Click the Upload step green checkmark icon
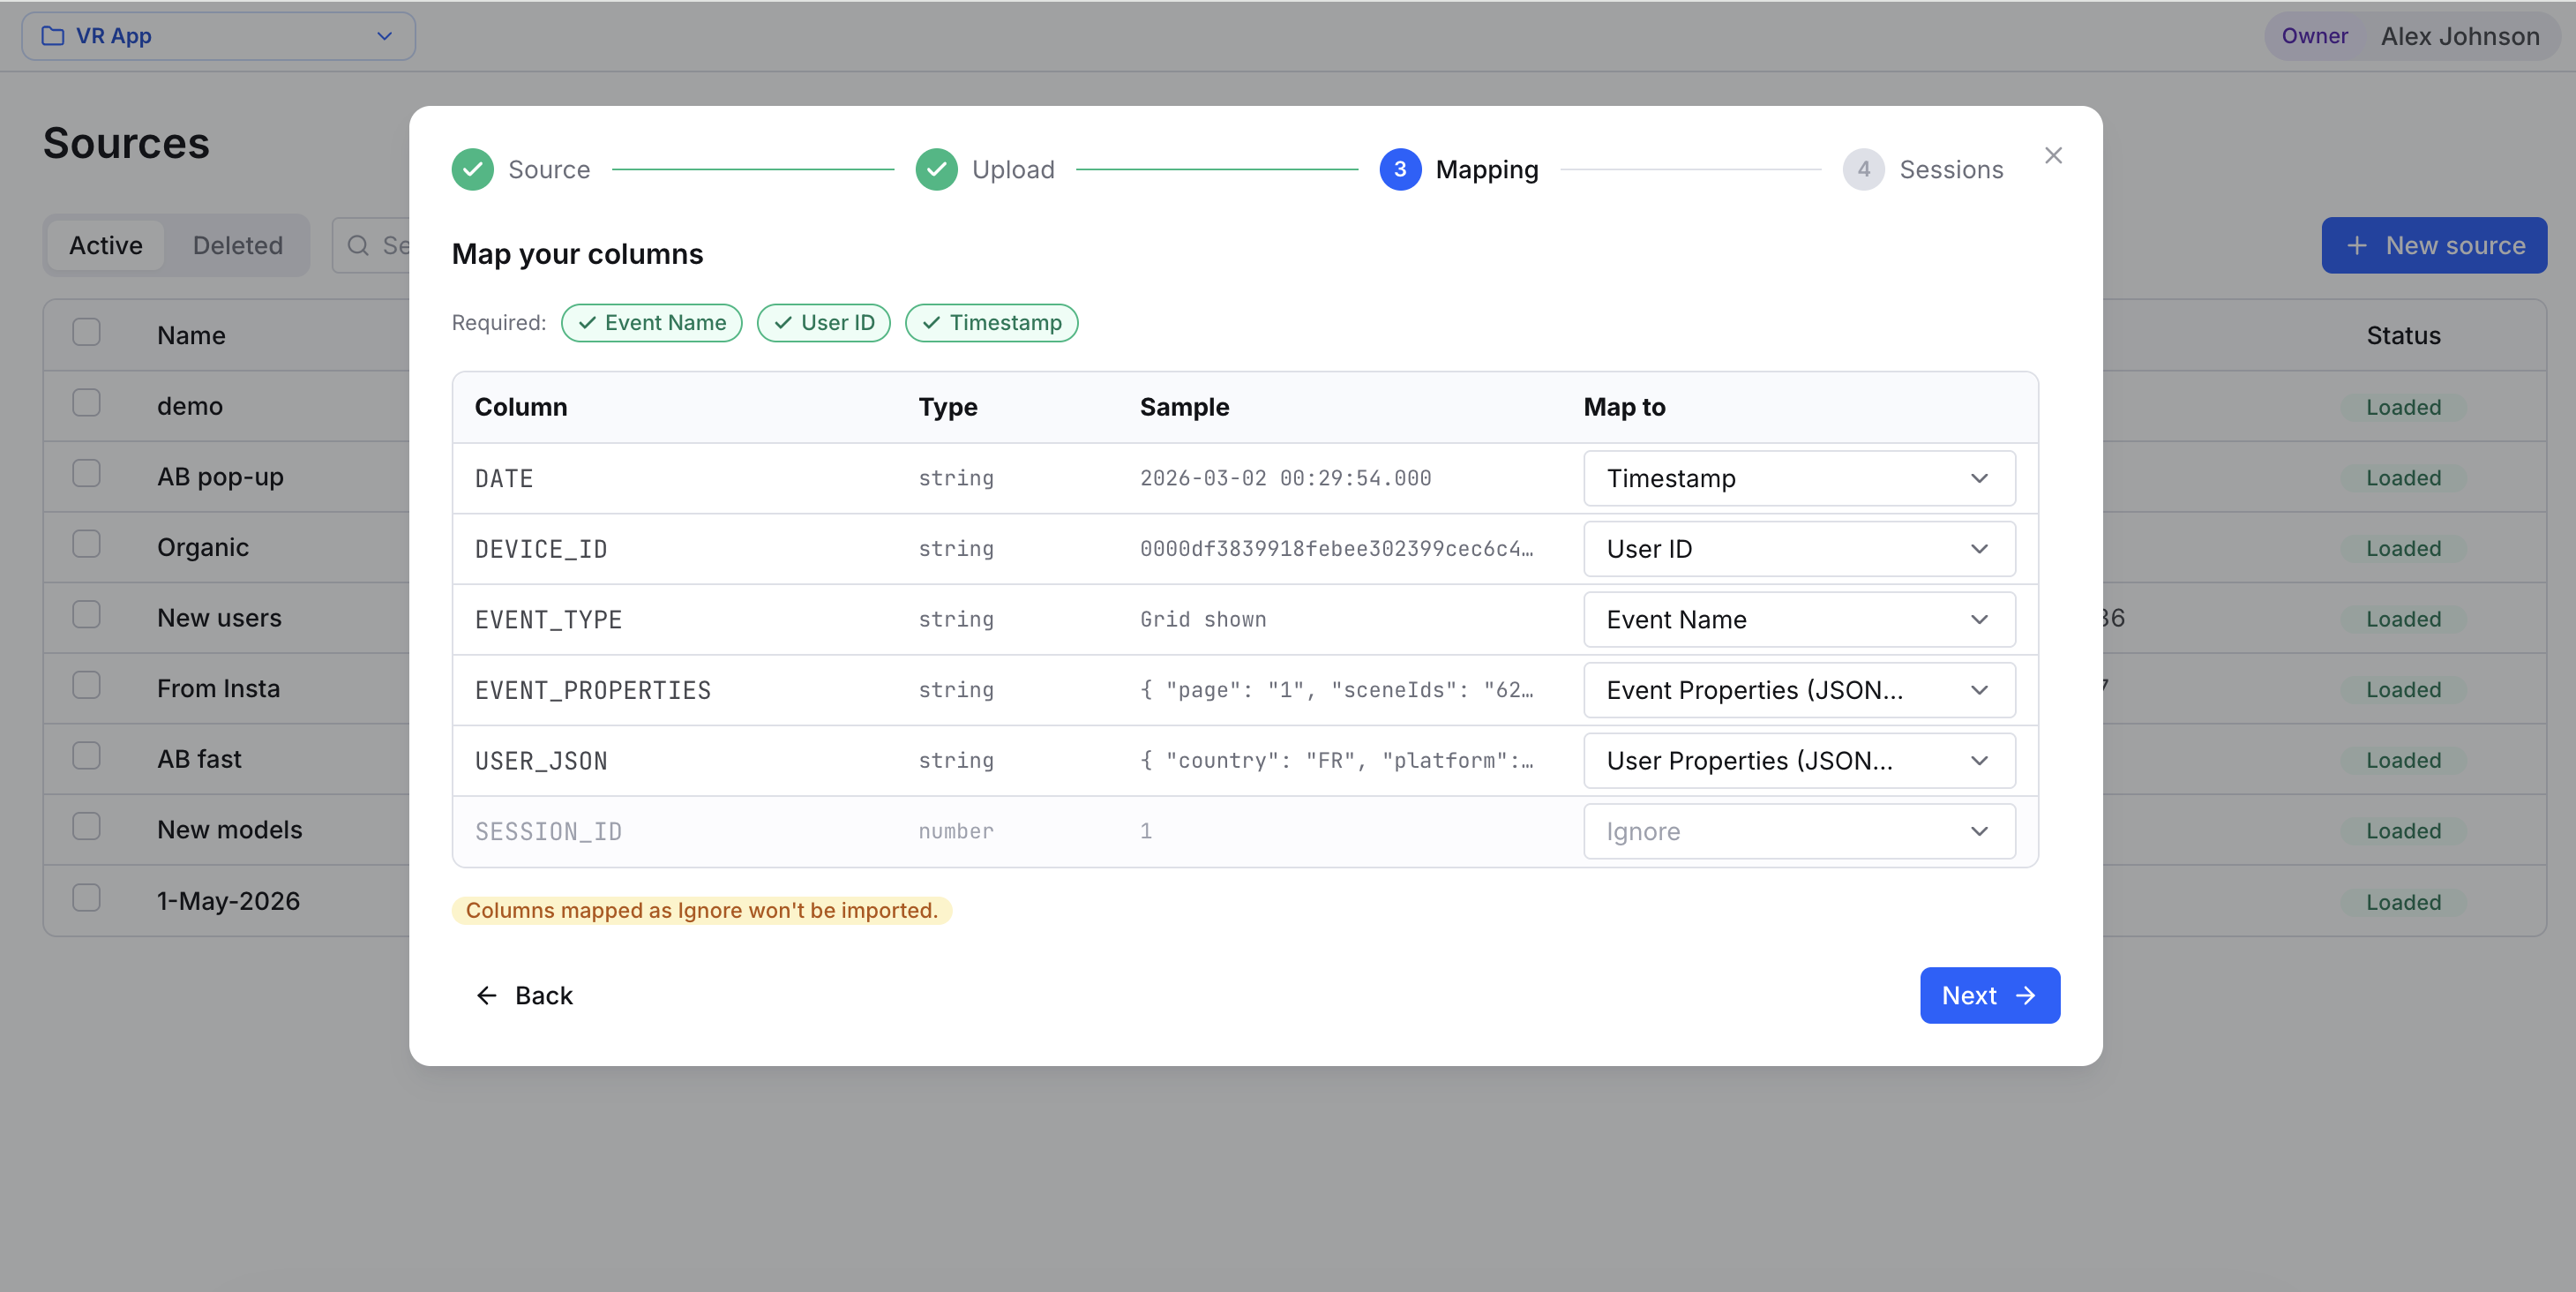The width and height of the screenshot is (2576, 1292). (936, 169)
